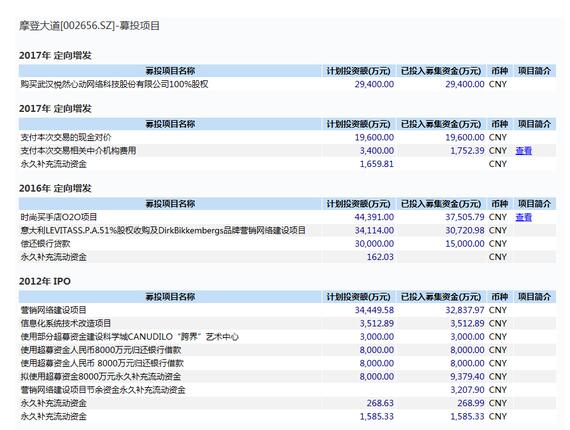
Task: Click 计划投资额(万元) header in first table
Action: pyautogui.click(x=358, y=71)
